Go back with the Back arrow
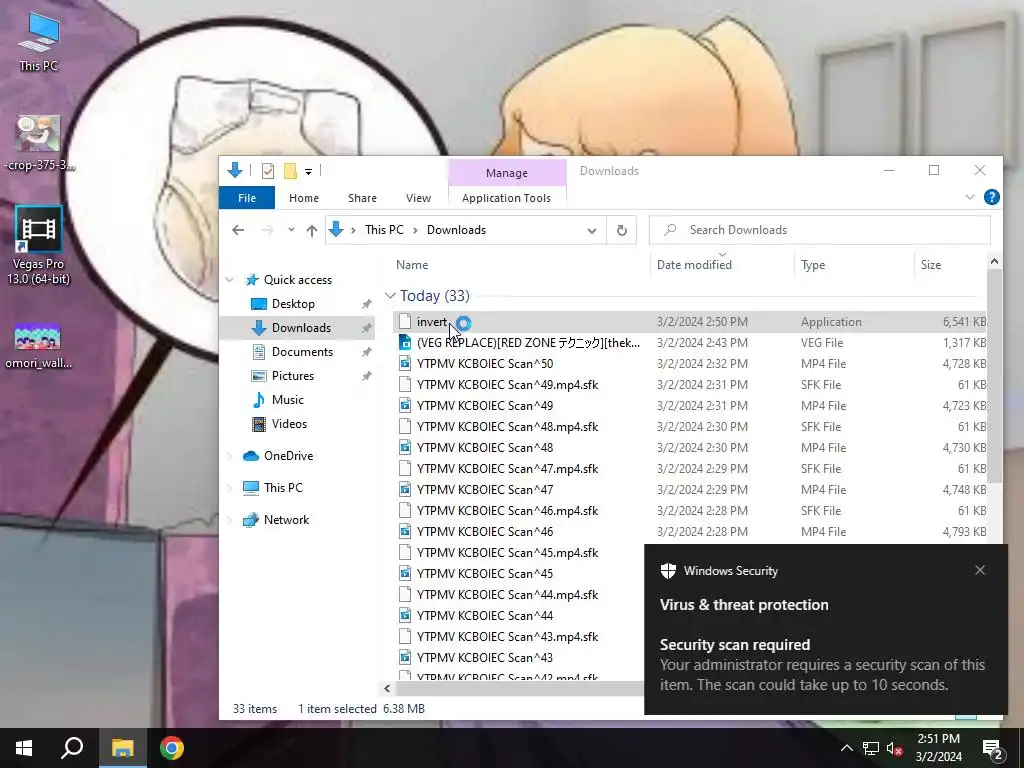Image resolution: width=1024 pixels, height=768 pixels. [x=238, y=230]
